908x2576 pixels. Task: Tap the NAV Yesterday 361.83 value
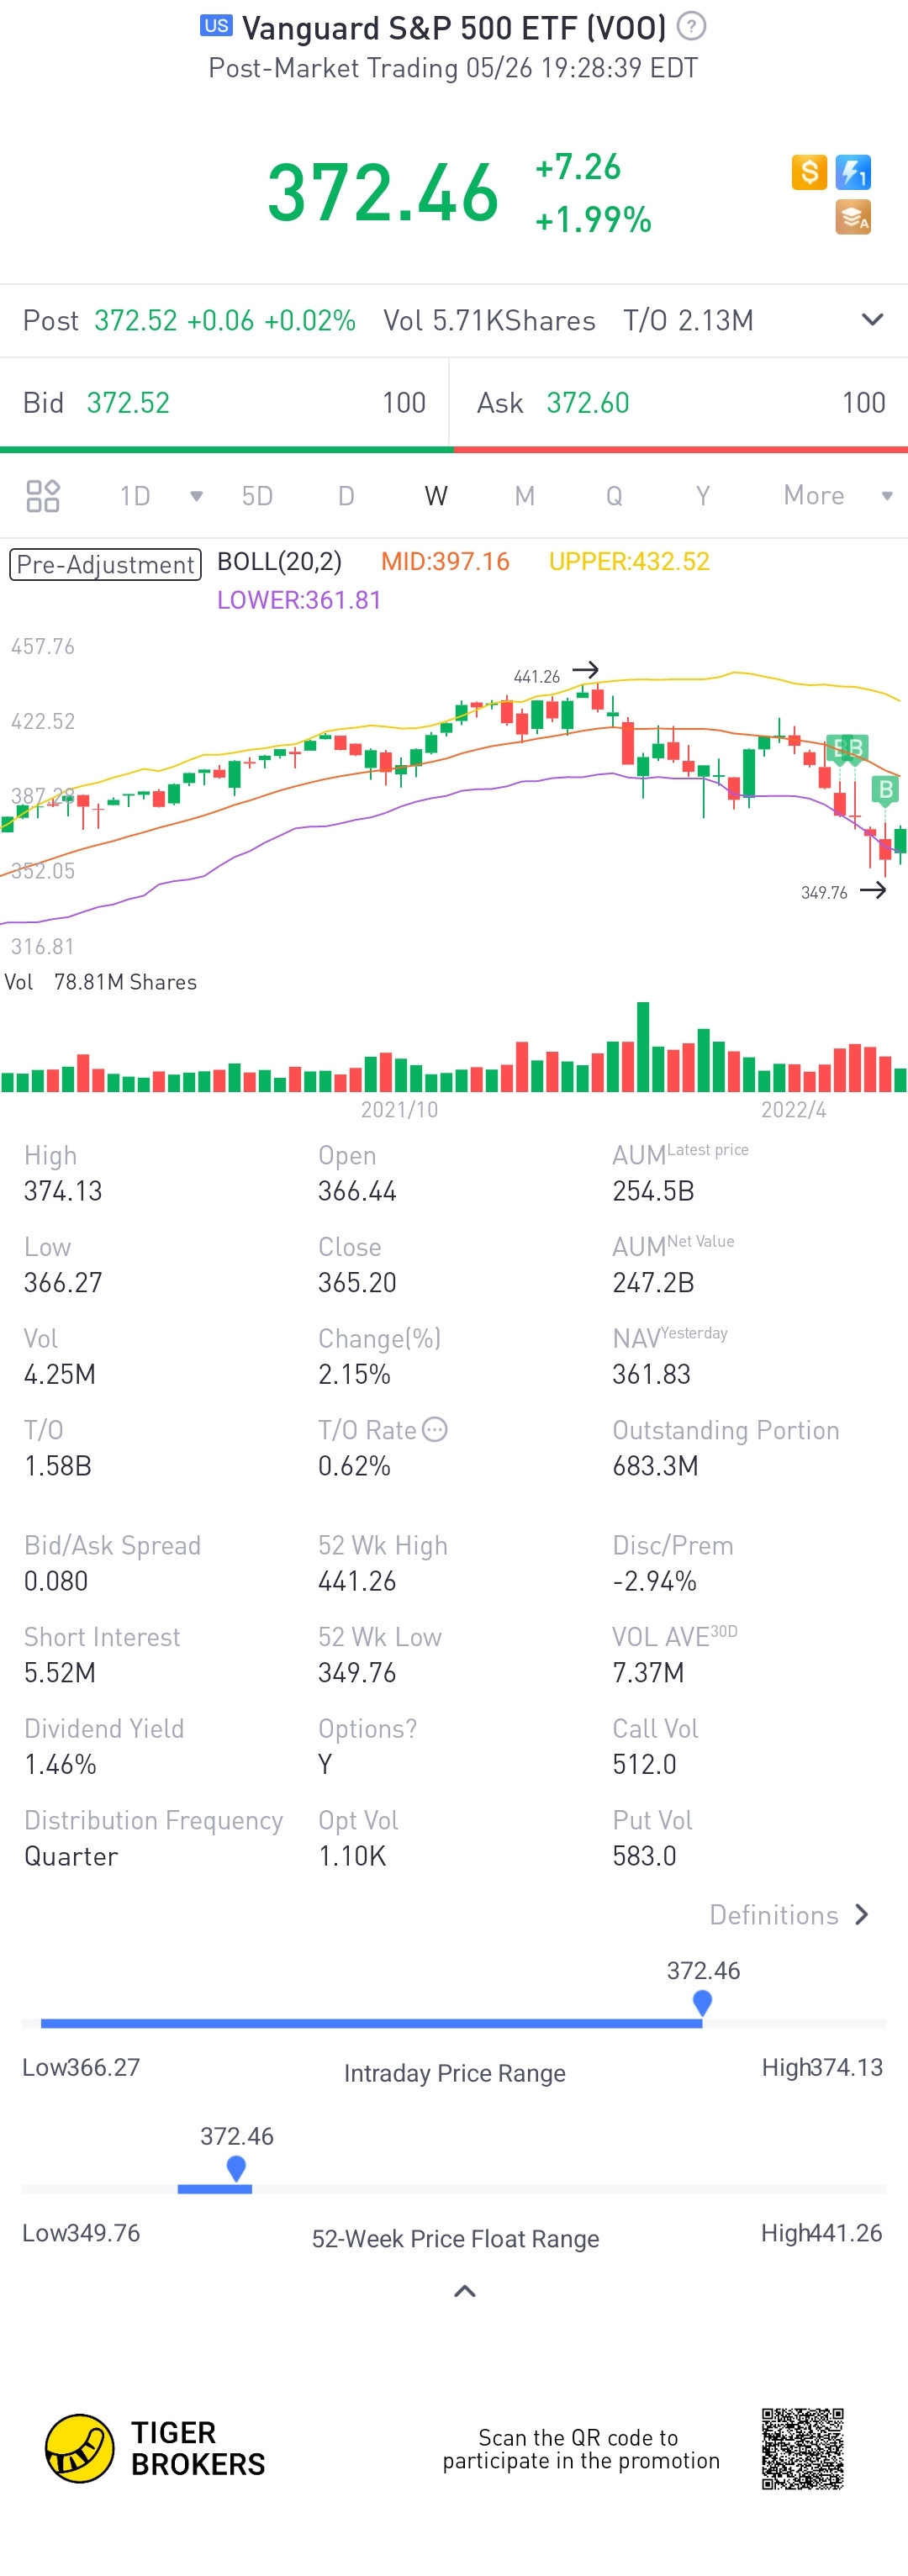point(651,1374)
